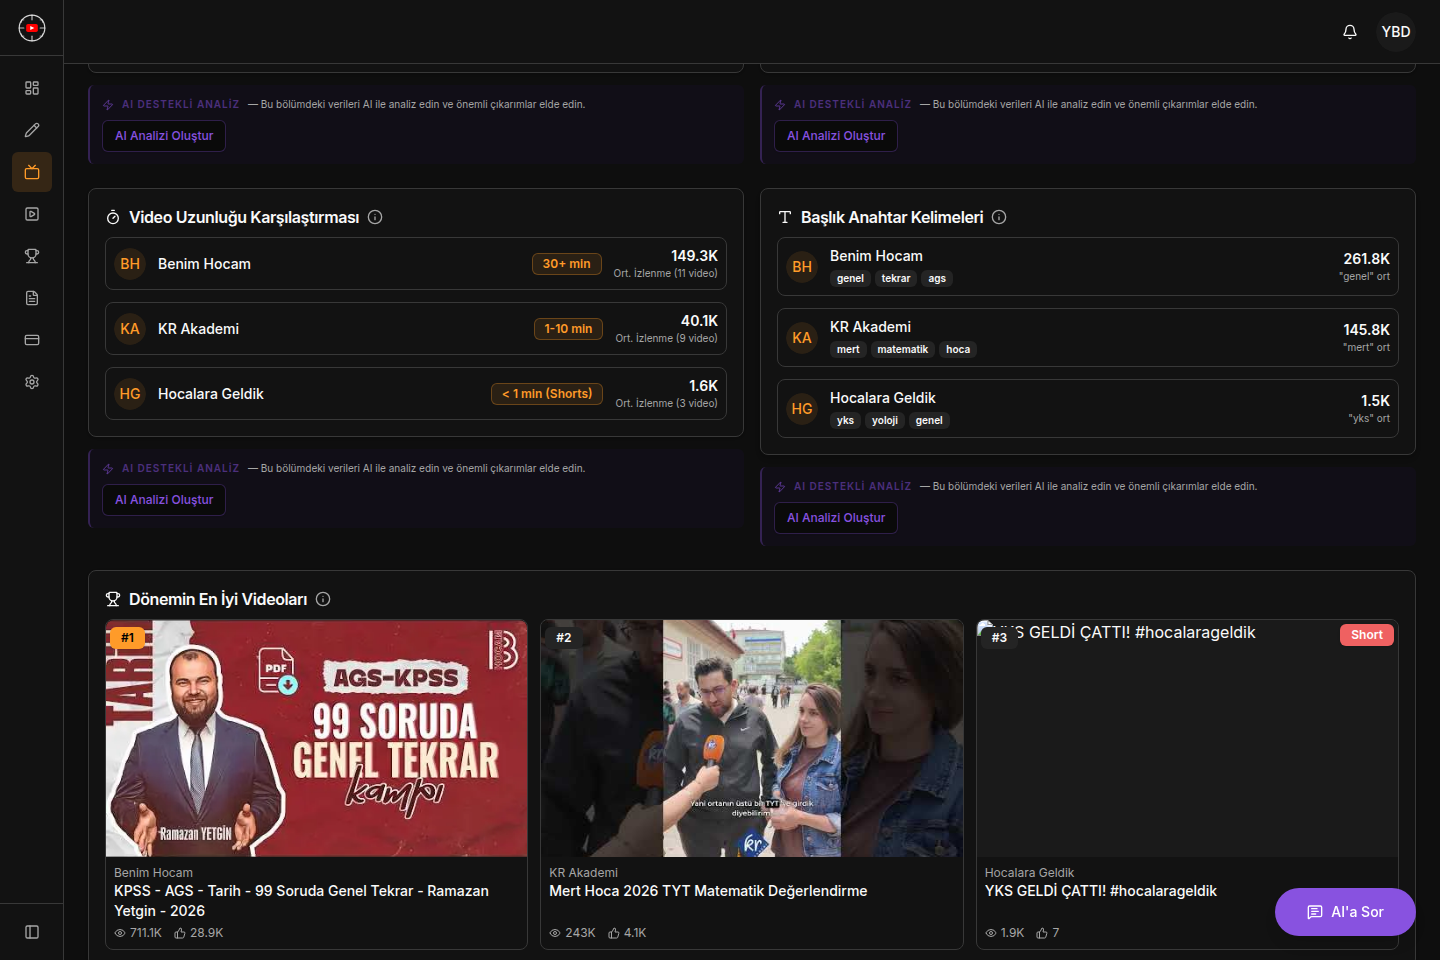Screen dimensions: 1440x960
Task: Click the < 1 min (Shorts) badge
Action: [547, 394]
